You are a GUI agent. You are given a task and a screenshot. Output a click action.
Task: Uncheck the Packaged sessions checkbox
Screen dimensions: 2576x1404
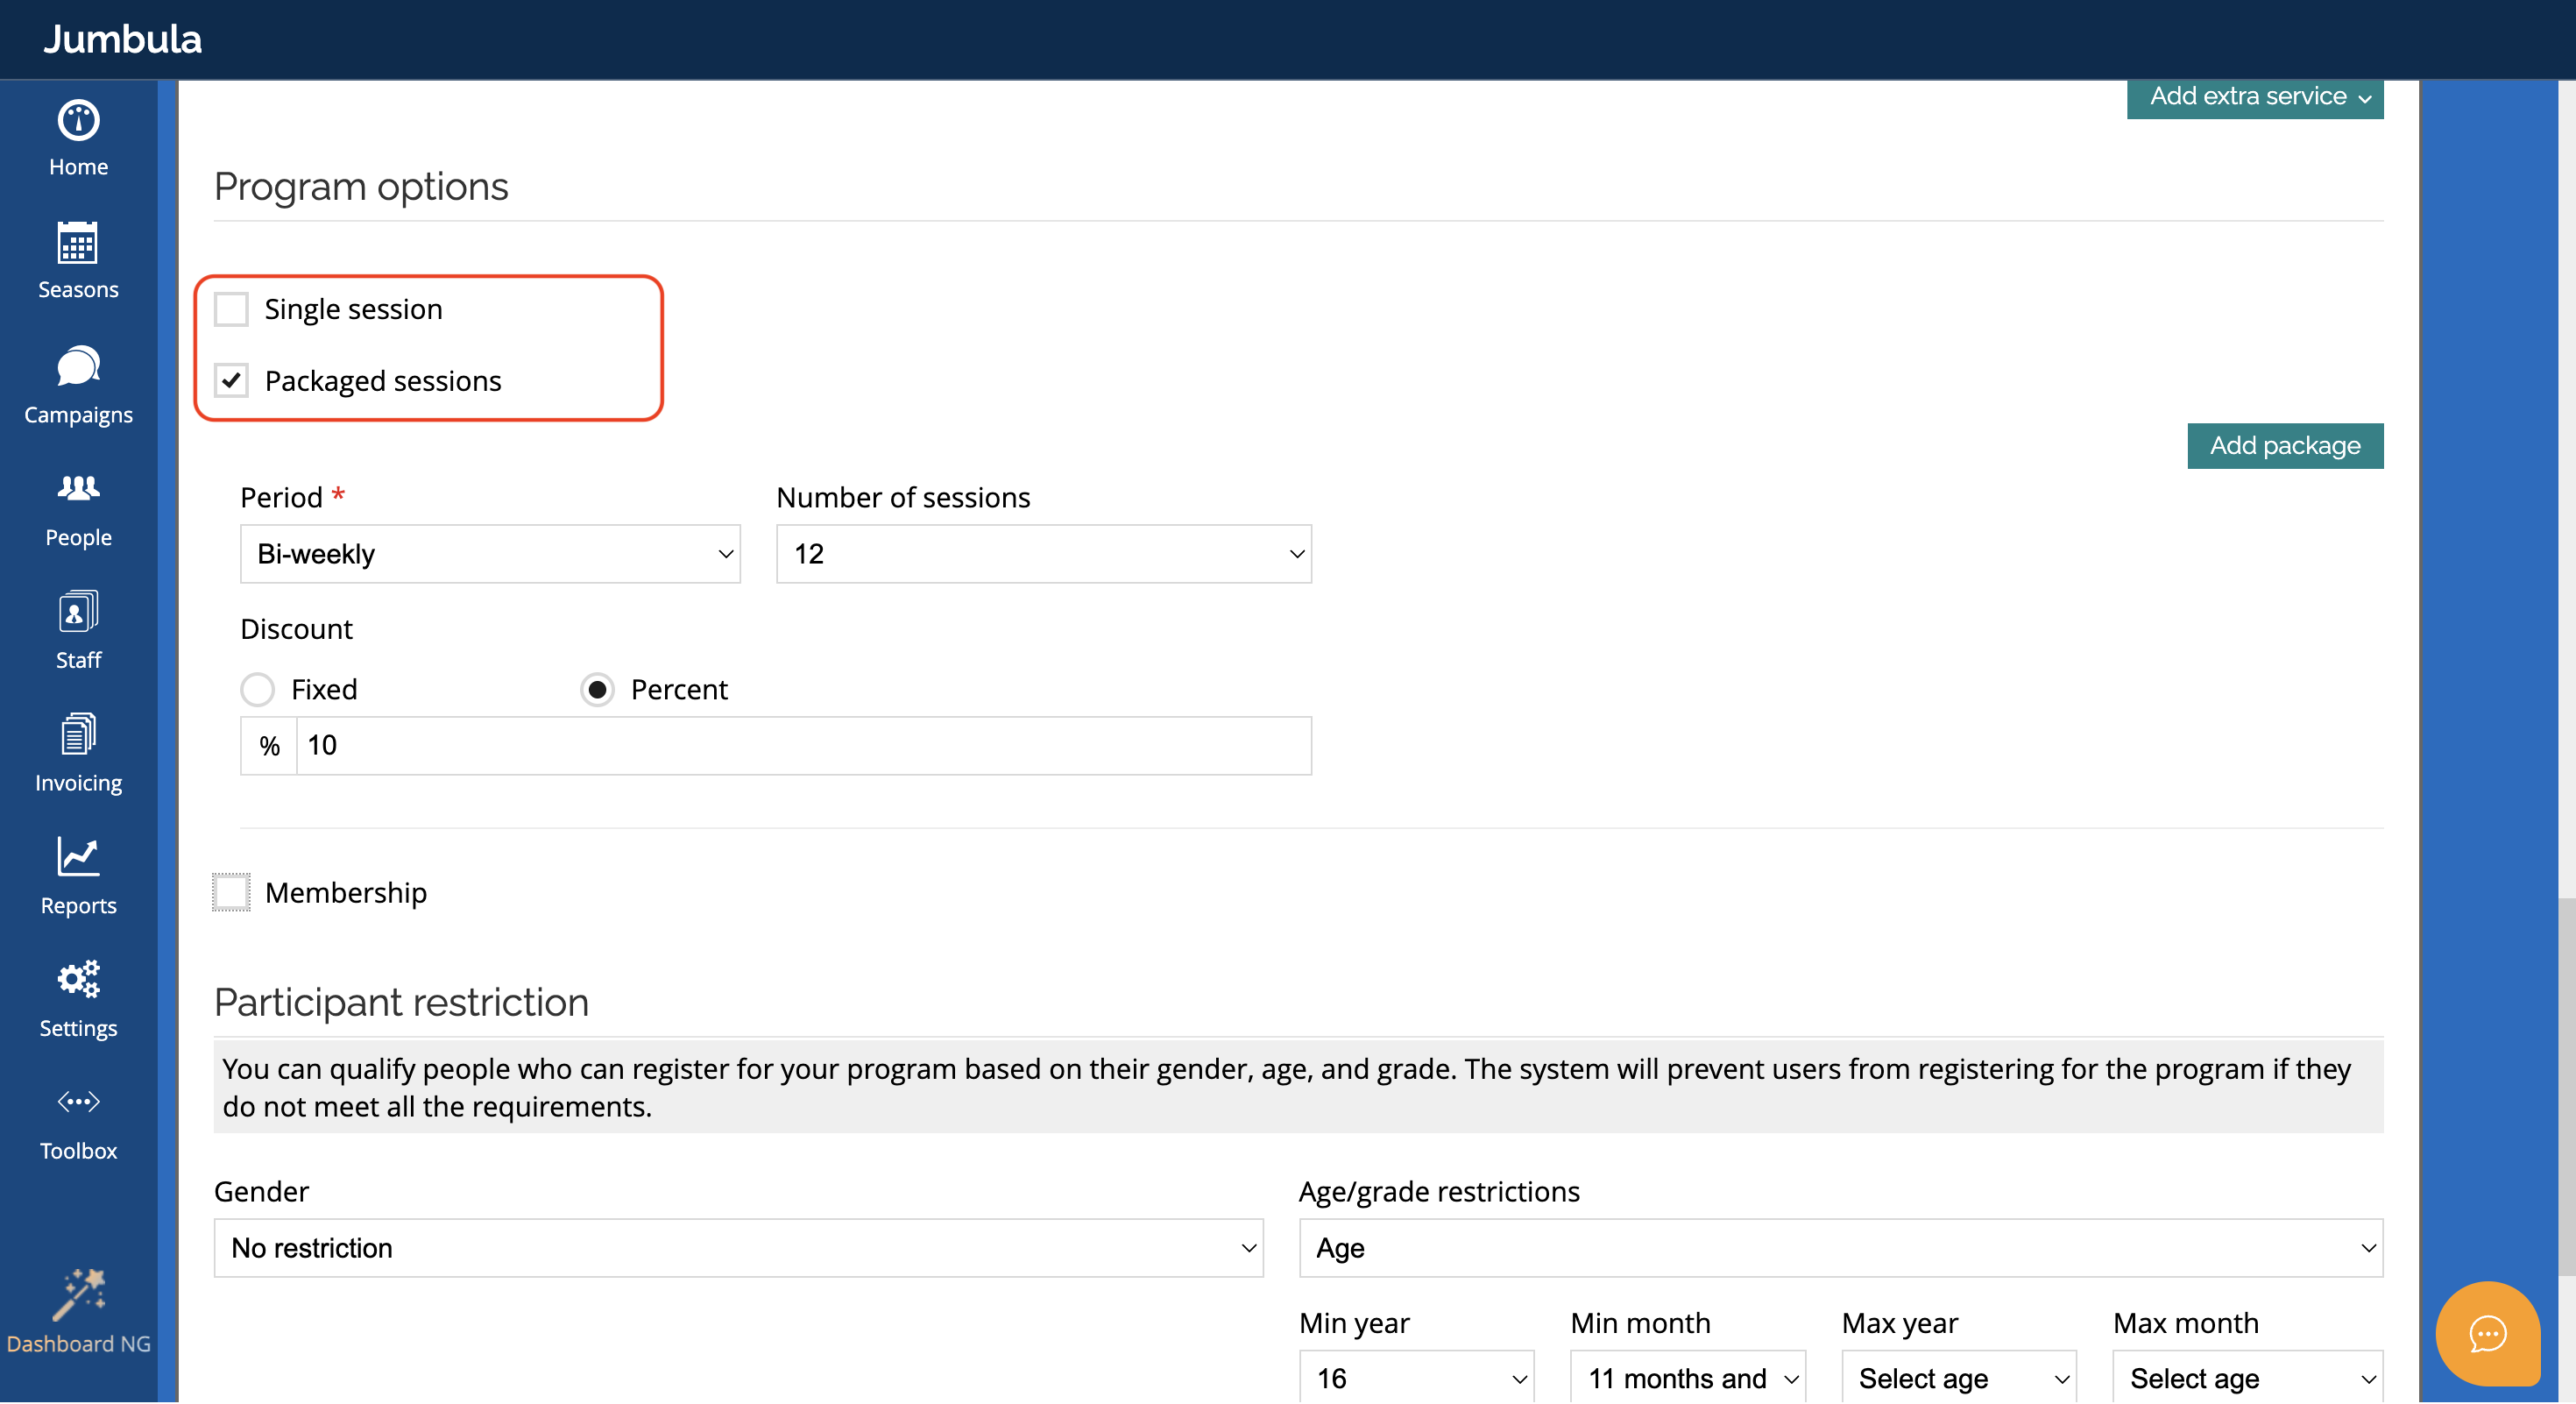click(231, 381)
